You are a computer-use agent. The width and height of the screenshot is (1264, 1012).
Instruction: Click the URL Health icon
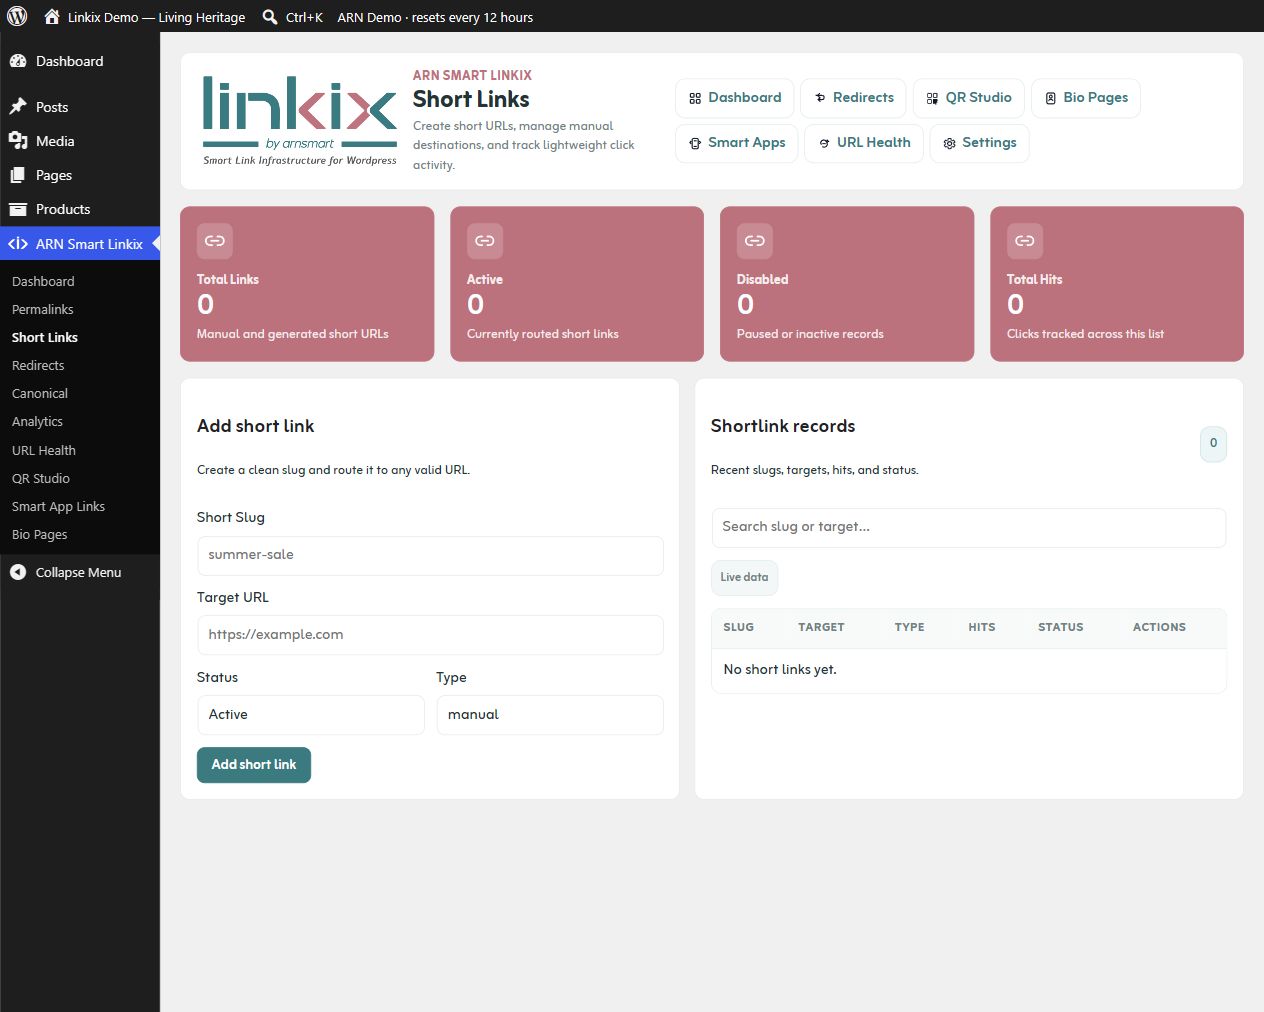pos(824,143)
